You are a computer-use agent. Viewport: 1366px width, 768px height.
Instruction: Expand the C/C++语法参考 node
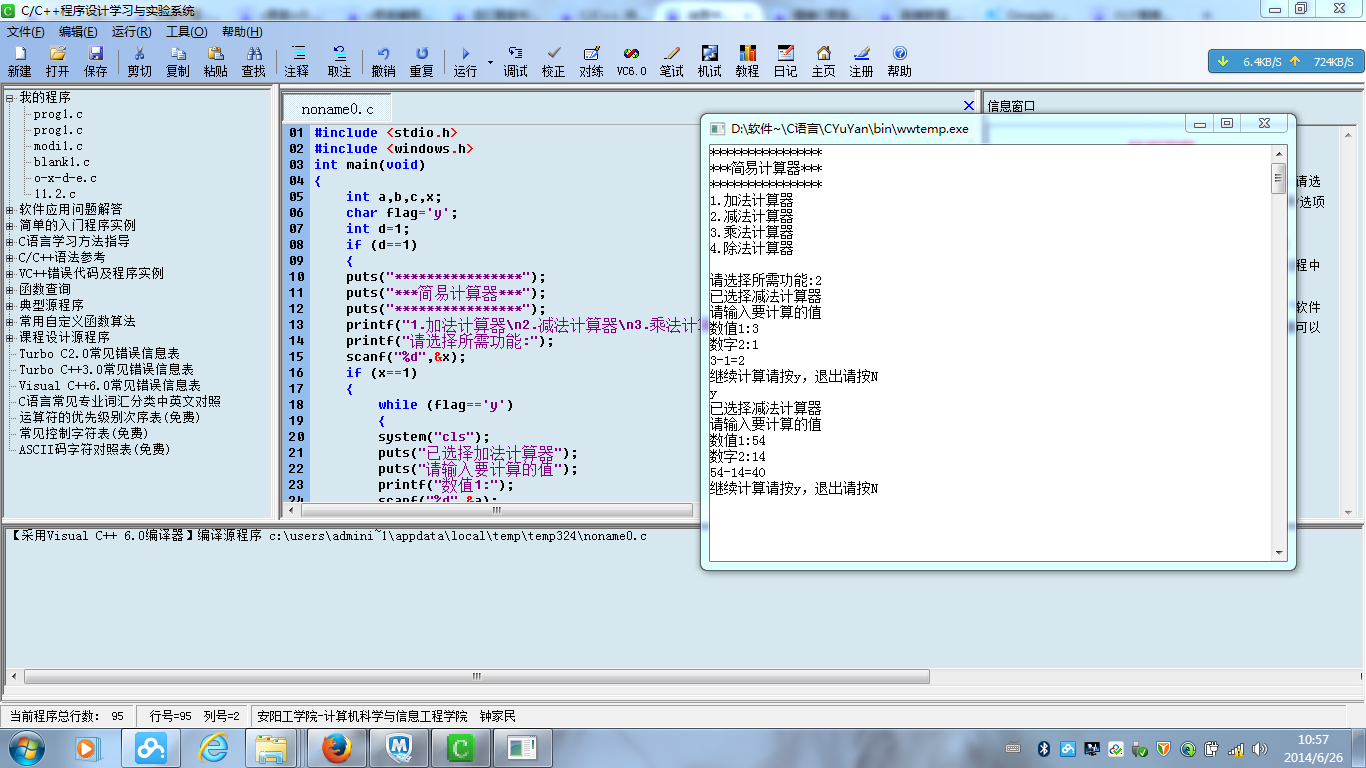pos(10,258)
